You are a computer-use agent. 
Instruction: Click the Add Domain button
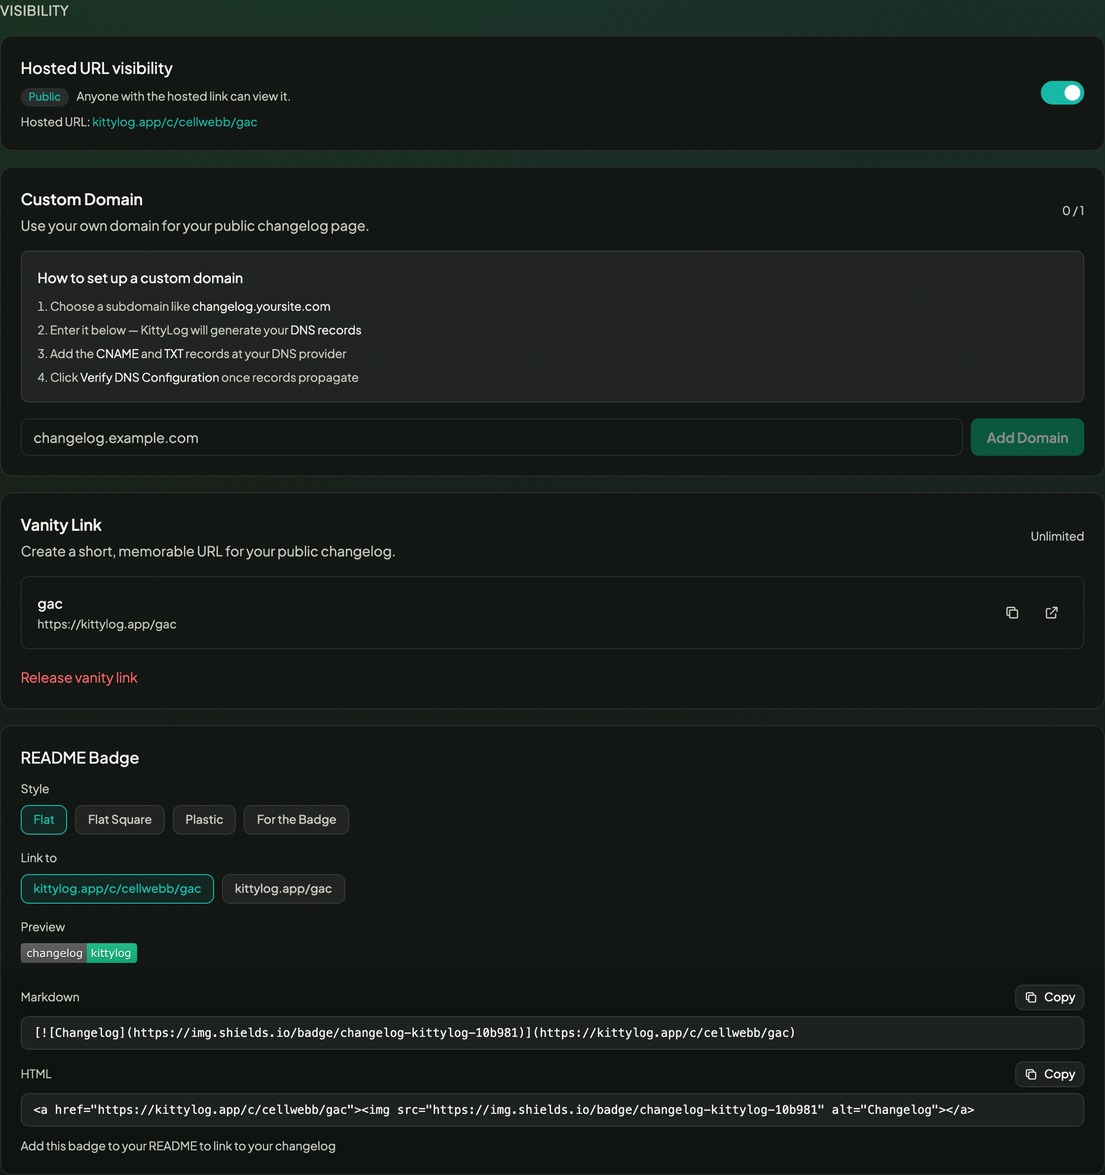pos(1027,437)
